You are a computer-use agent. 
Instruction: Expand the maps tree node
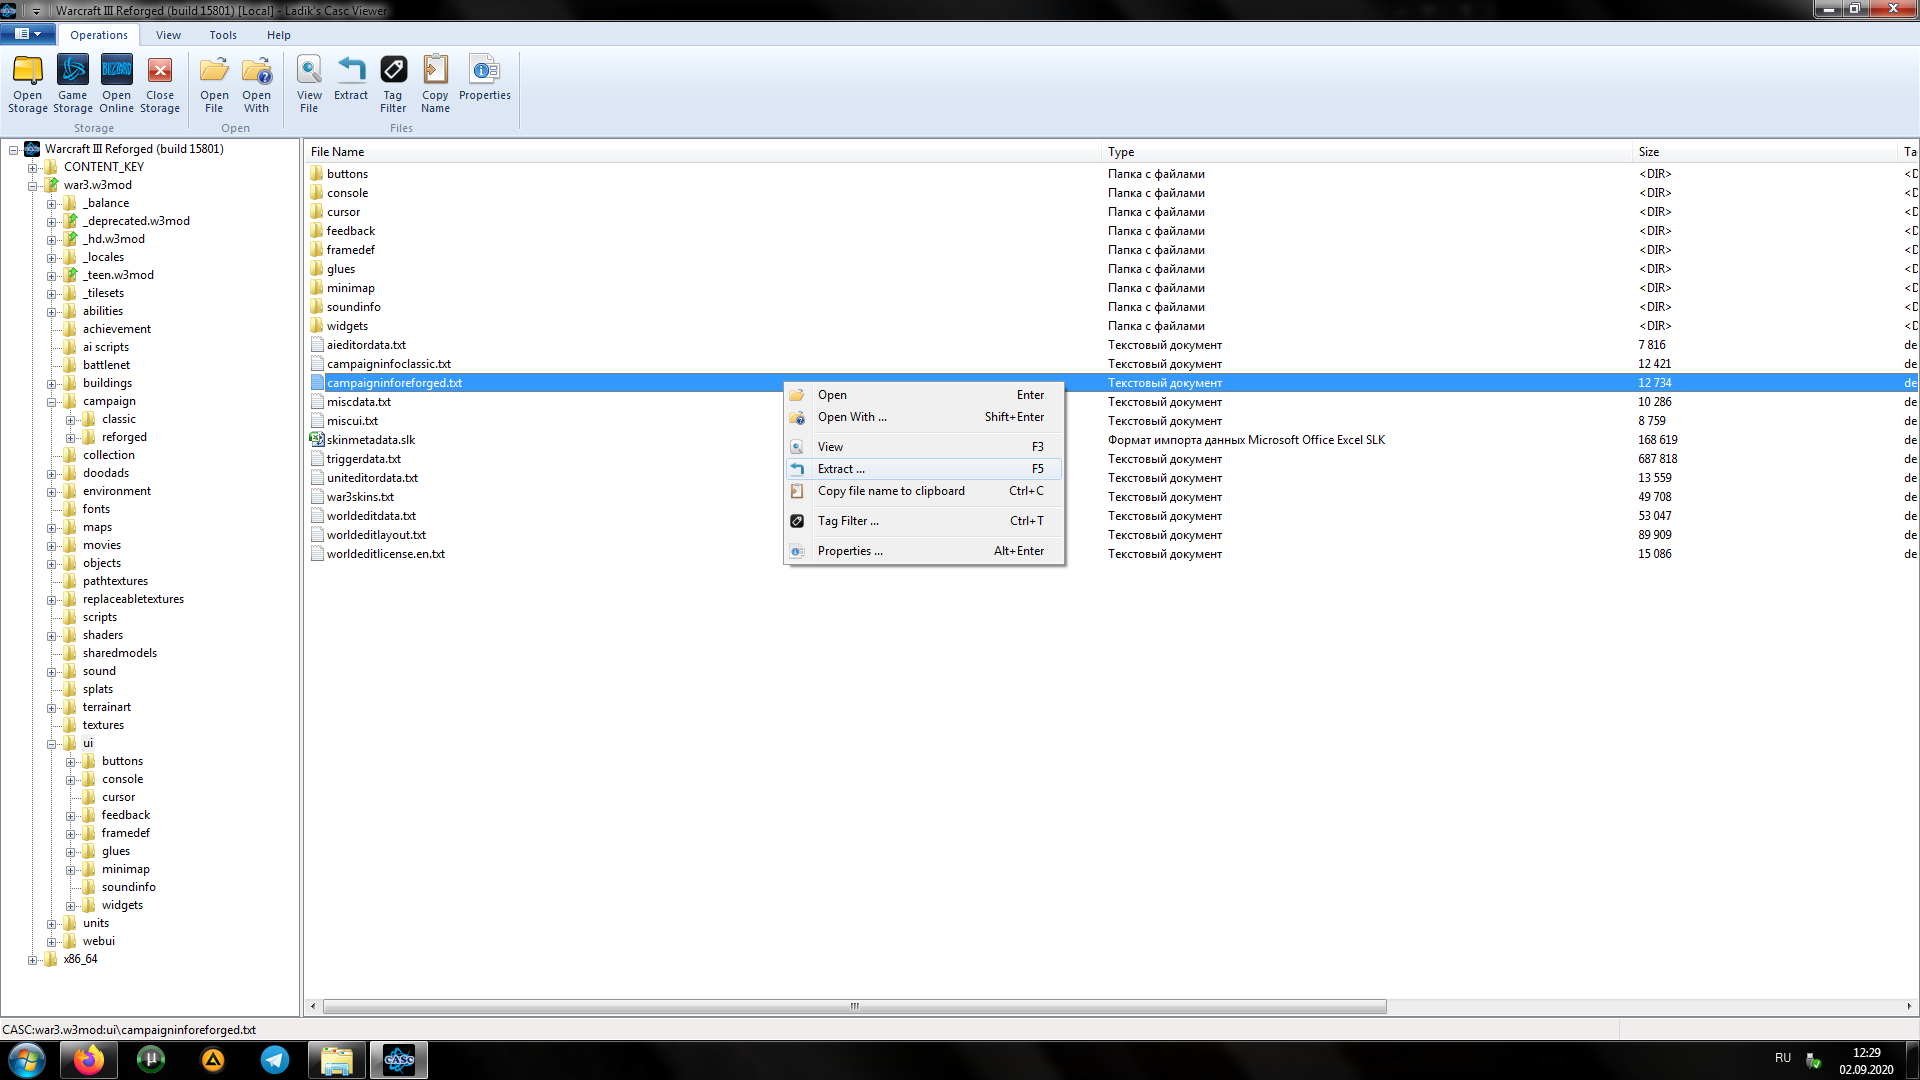52,528
